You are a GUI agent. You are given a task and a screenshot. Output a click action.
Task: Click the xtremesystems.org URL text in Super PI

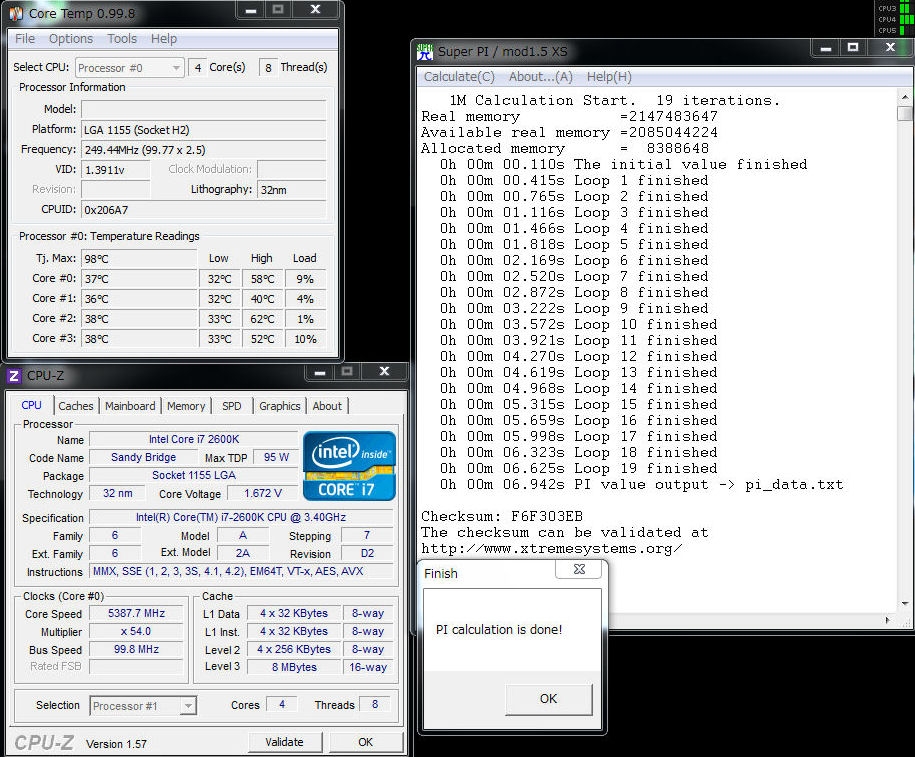551,549
